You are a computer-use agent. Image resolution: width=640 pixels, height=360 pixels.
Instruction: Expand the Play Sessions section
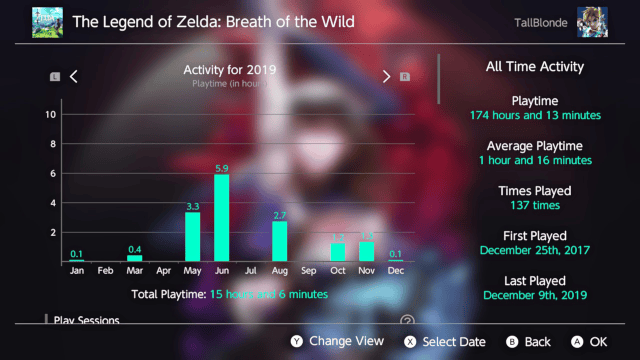[87, 320]
